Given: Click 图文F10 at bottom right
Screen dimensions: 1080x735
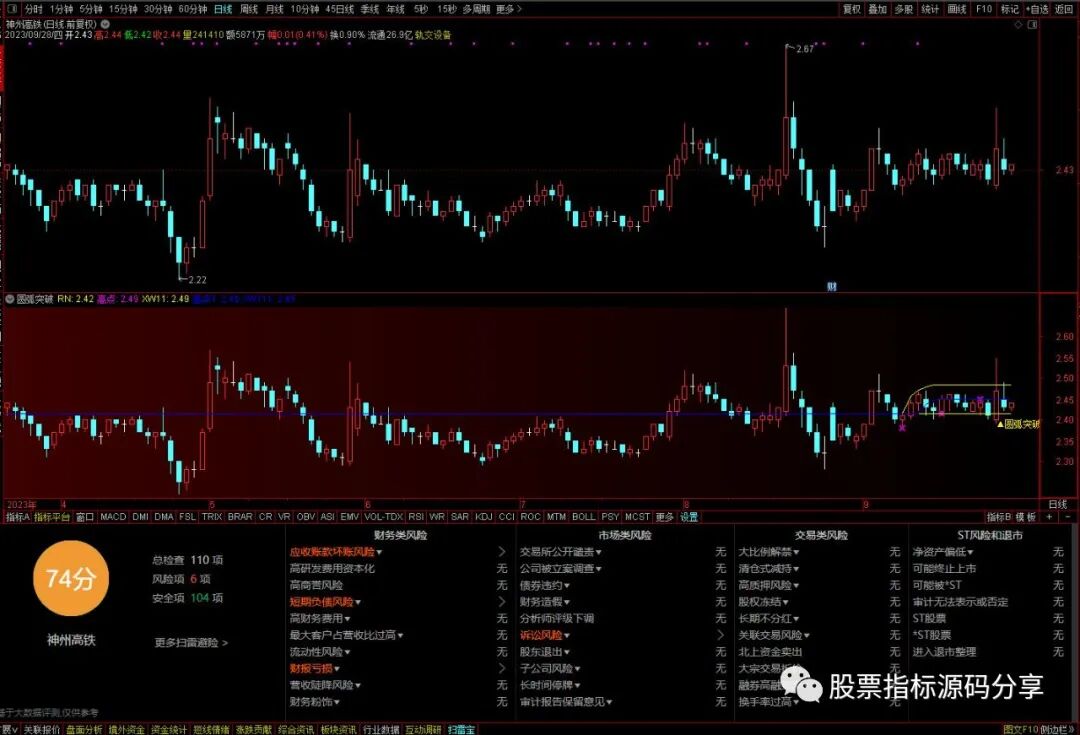Looking at the screenshot, I should click(1020, 729).
